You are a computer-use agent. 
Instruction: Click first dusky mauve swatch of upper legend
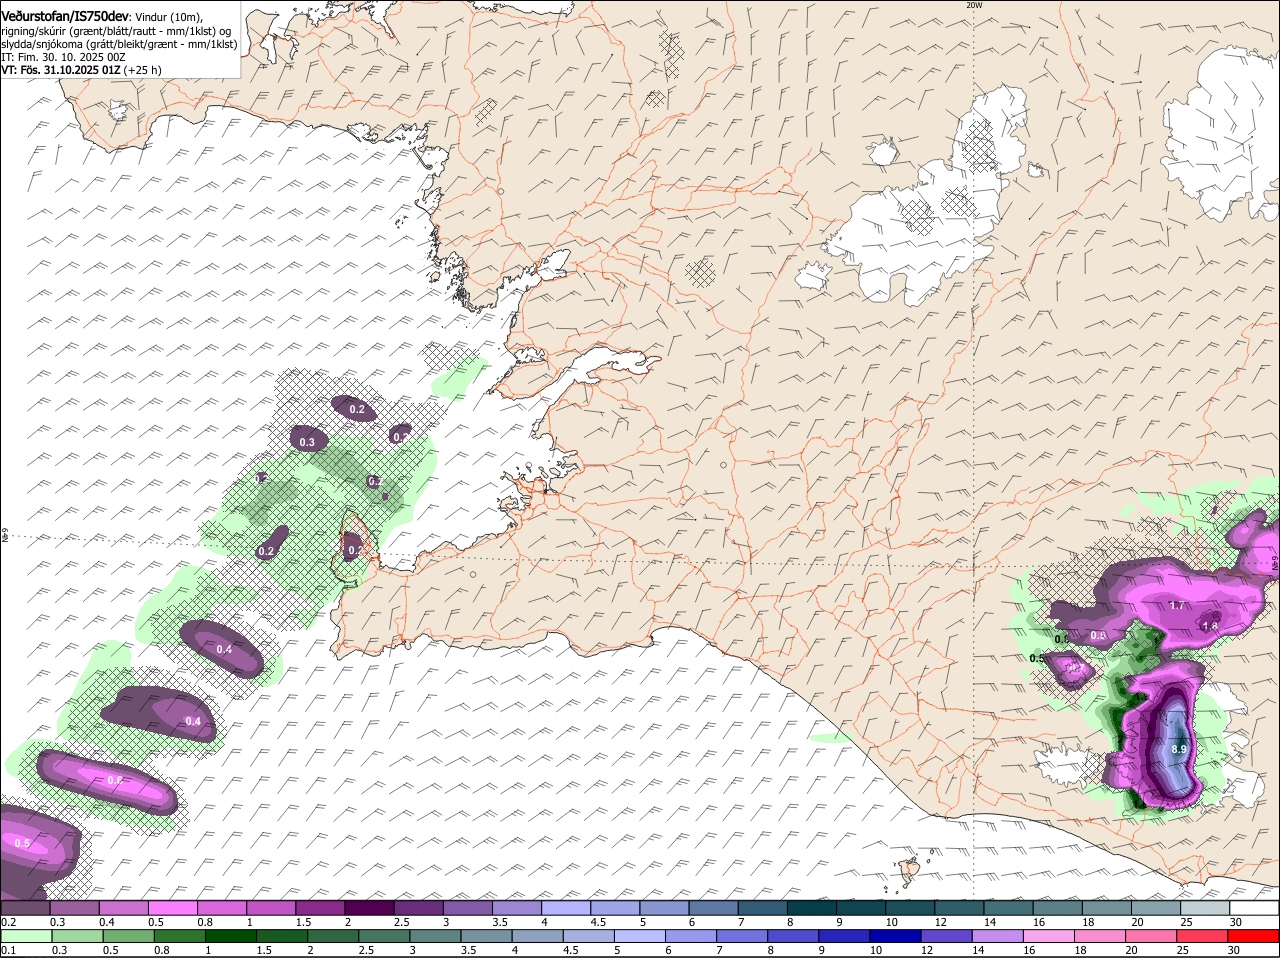(25, 908)
